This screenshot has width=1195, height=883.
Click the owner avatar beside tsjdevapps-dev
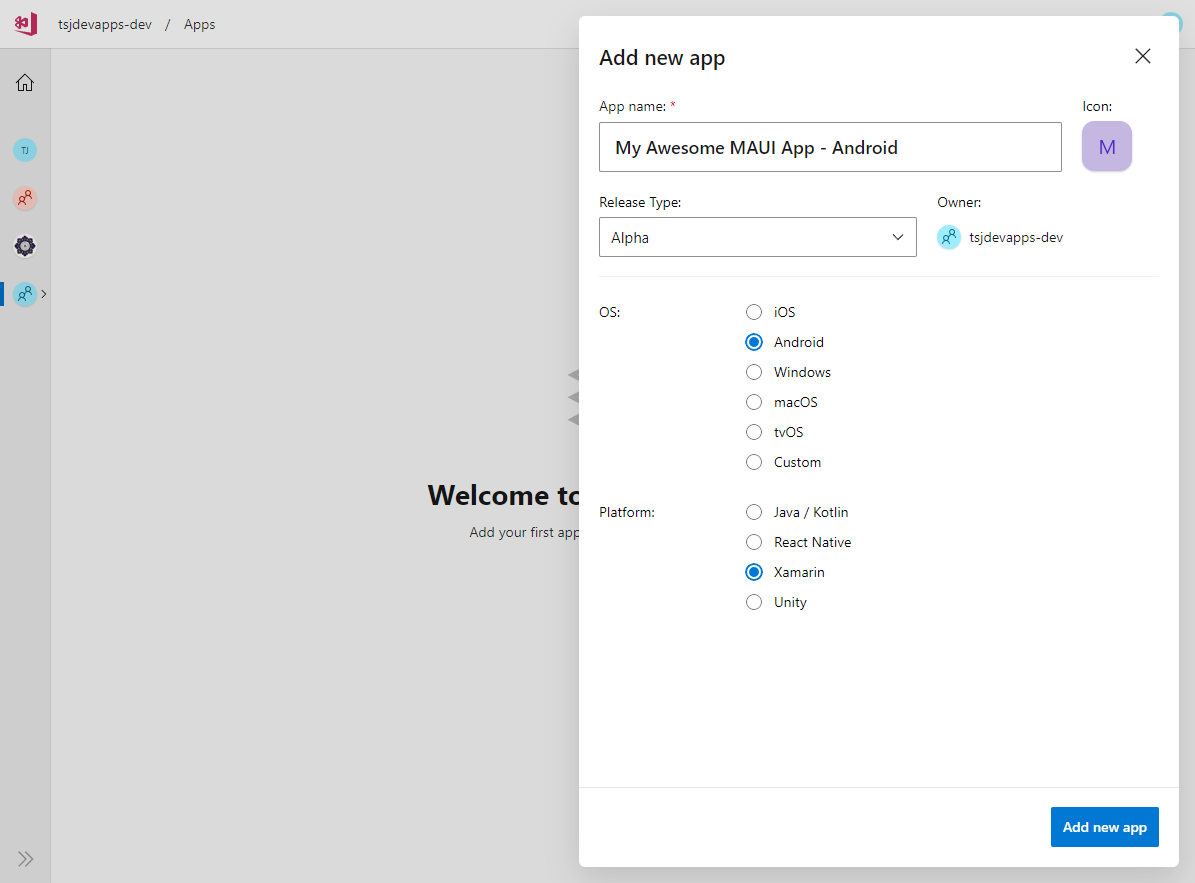[x=948, y=238]
